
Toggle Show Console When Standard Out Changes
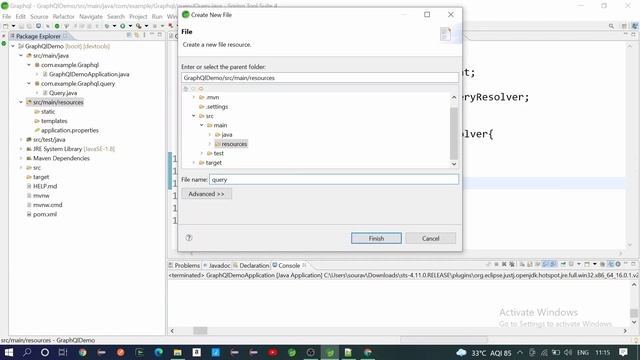(545, 264)
